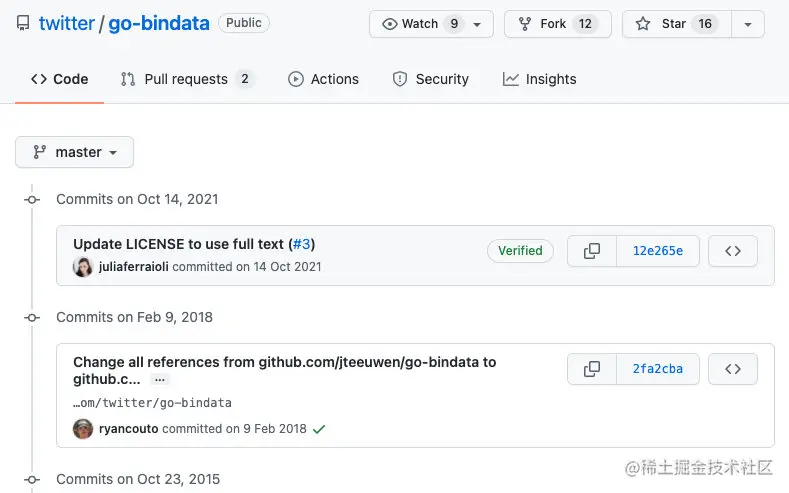Fork the go-bindata repository
The width and height of the screenshot is (789, 493).
pyautogui.click(x=558, y=24)
